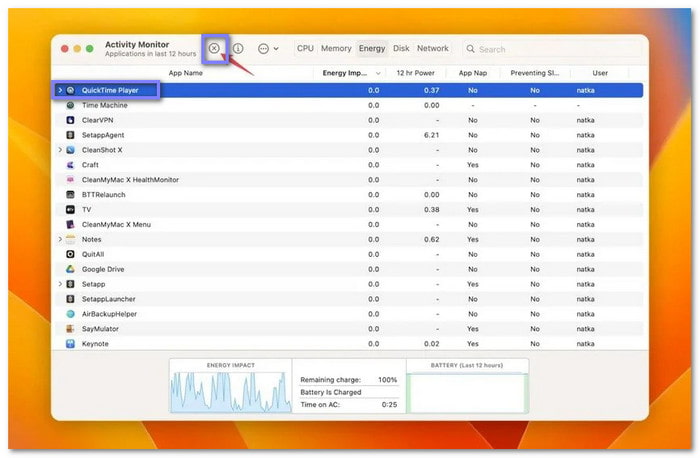Image resolution: width=700 pixels, height=458 pixels.
Task: Click the search magnifier icon
Action: [x=470, y=49]
